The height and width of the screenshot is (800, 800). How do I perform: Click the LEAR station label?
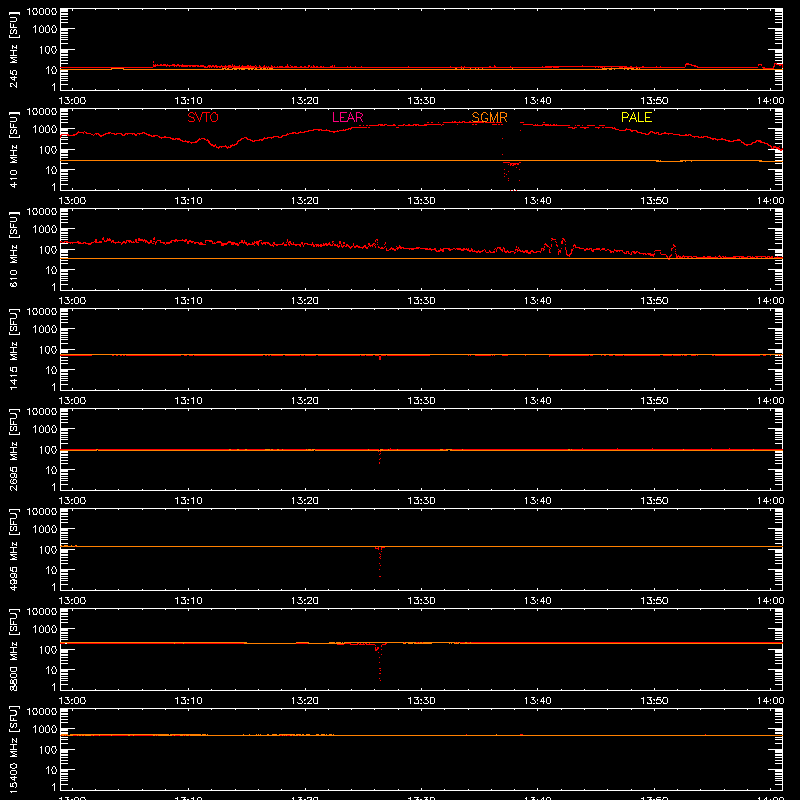click(347, 117)
